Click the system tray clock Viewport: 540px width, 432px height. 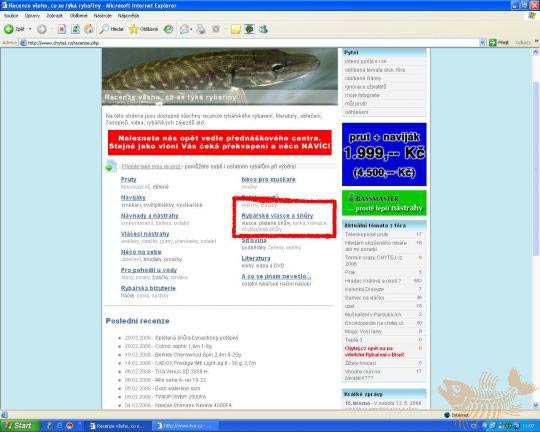pos(528,426)
